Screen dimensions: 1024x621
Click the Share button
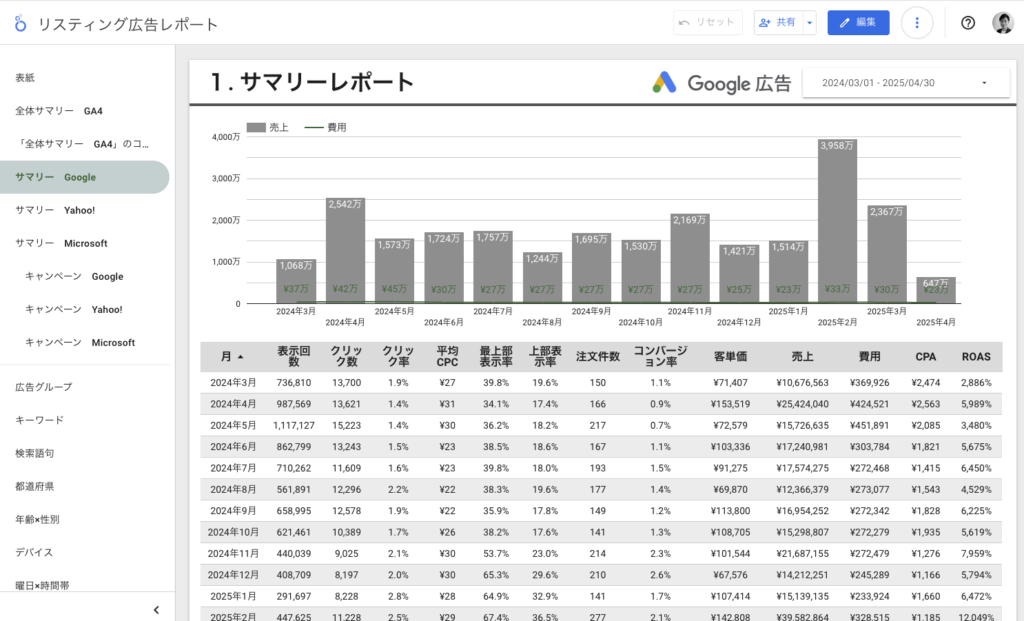pyautogui.click(x=778, y=23)
